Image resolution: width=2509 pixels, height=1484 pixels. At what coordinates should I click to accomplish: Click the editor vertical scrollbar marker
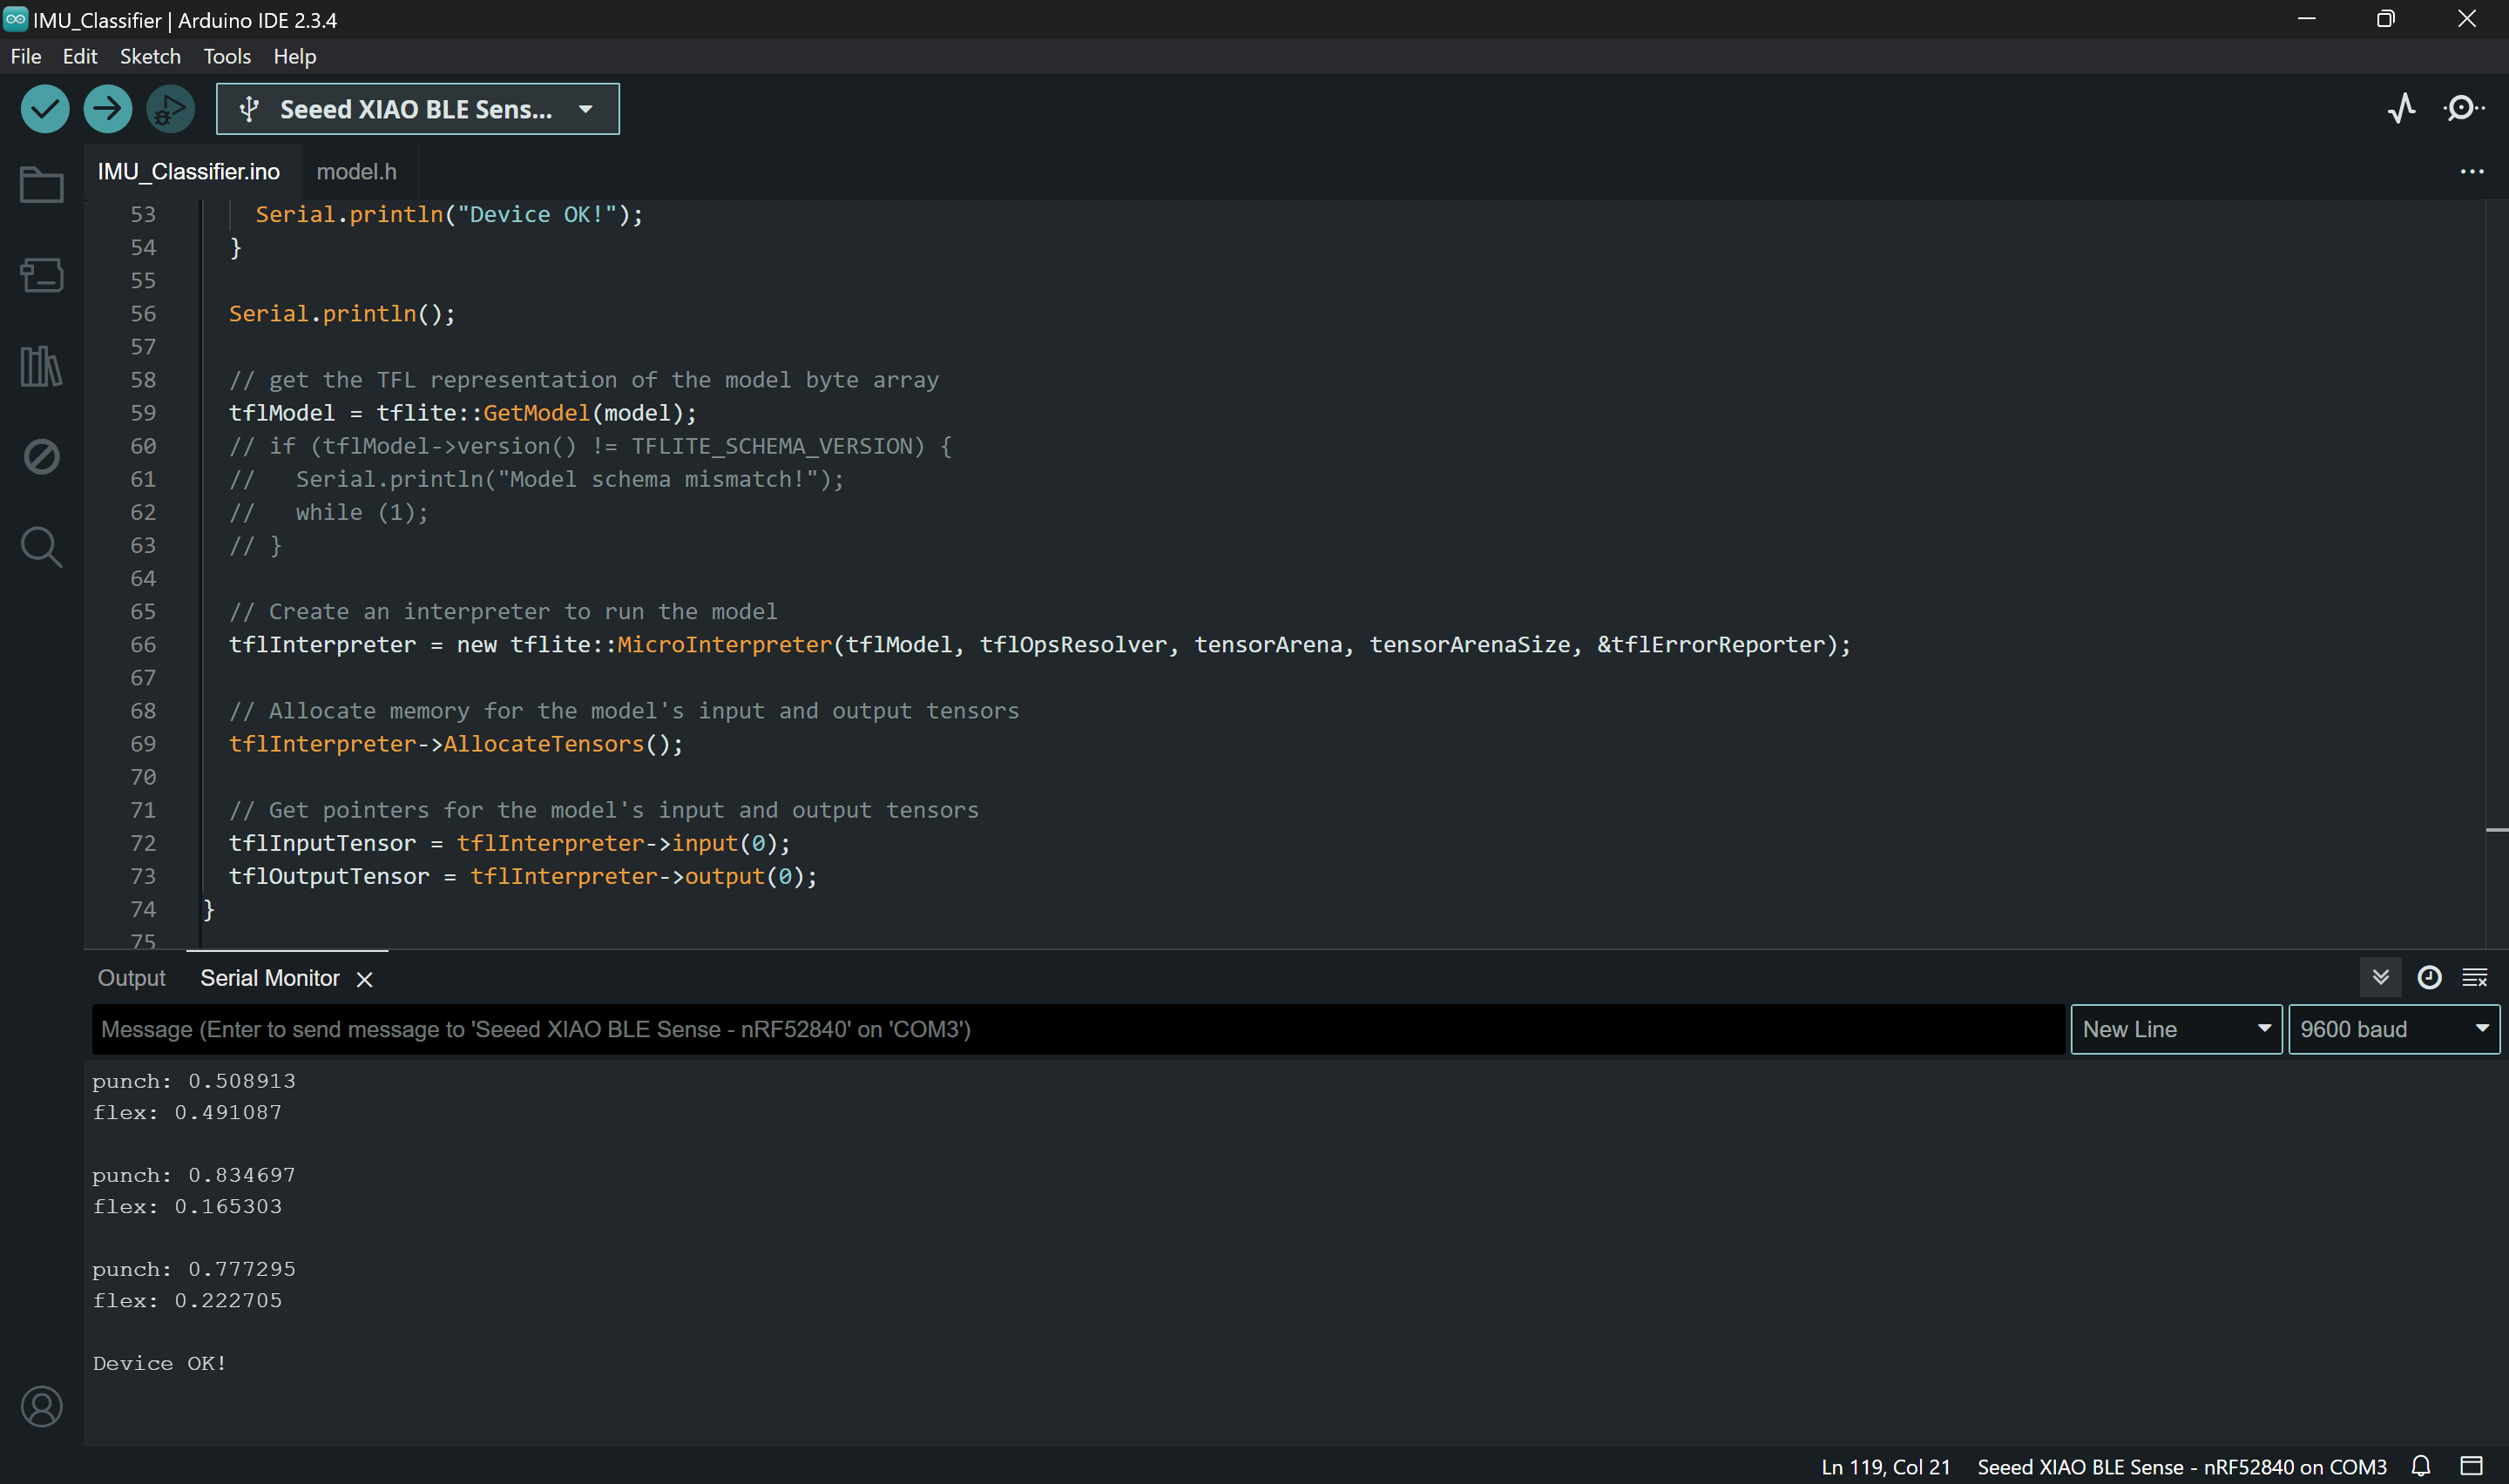[x=2496, y=830]
